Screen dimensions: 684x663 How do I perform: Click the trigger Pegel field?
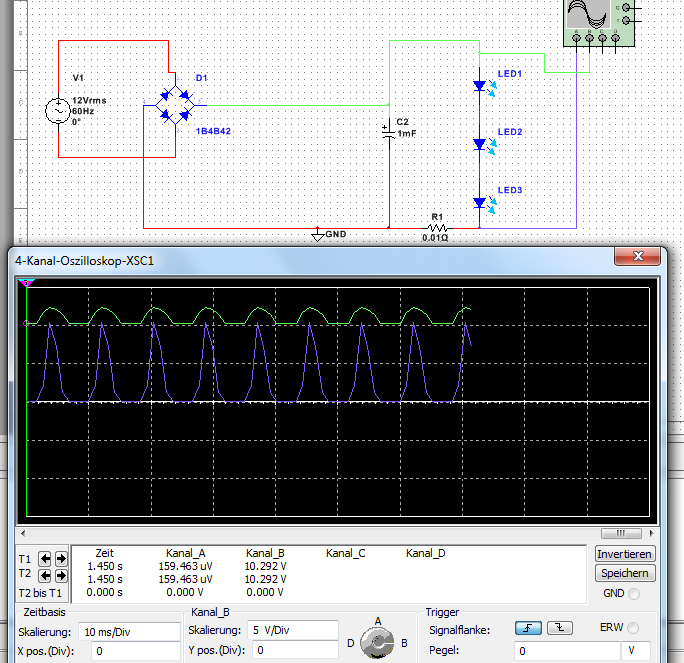[567, 651]
